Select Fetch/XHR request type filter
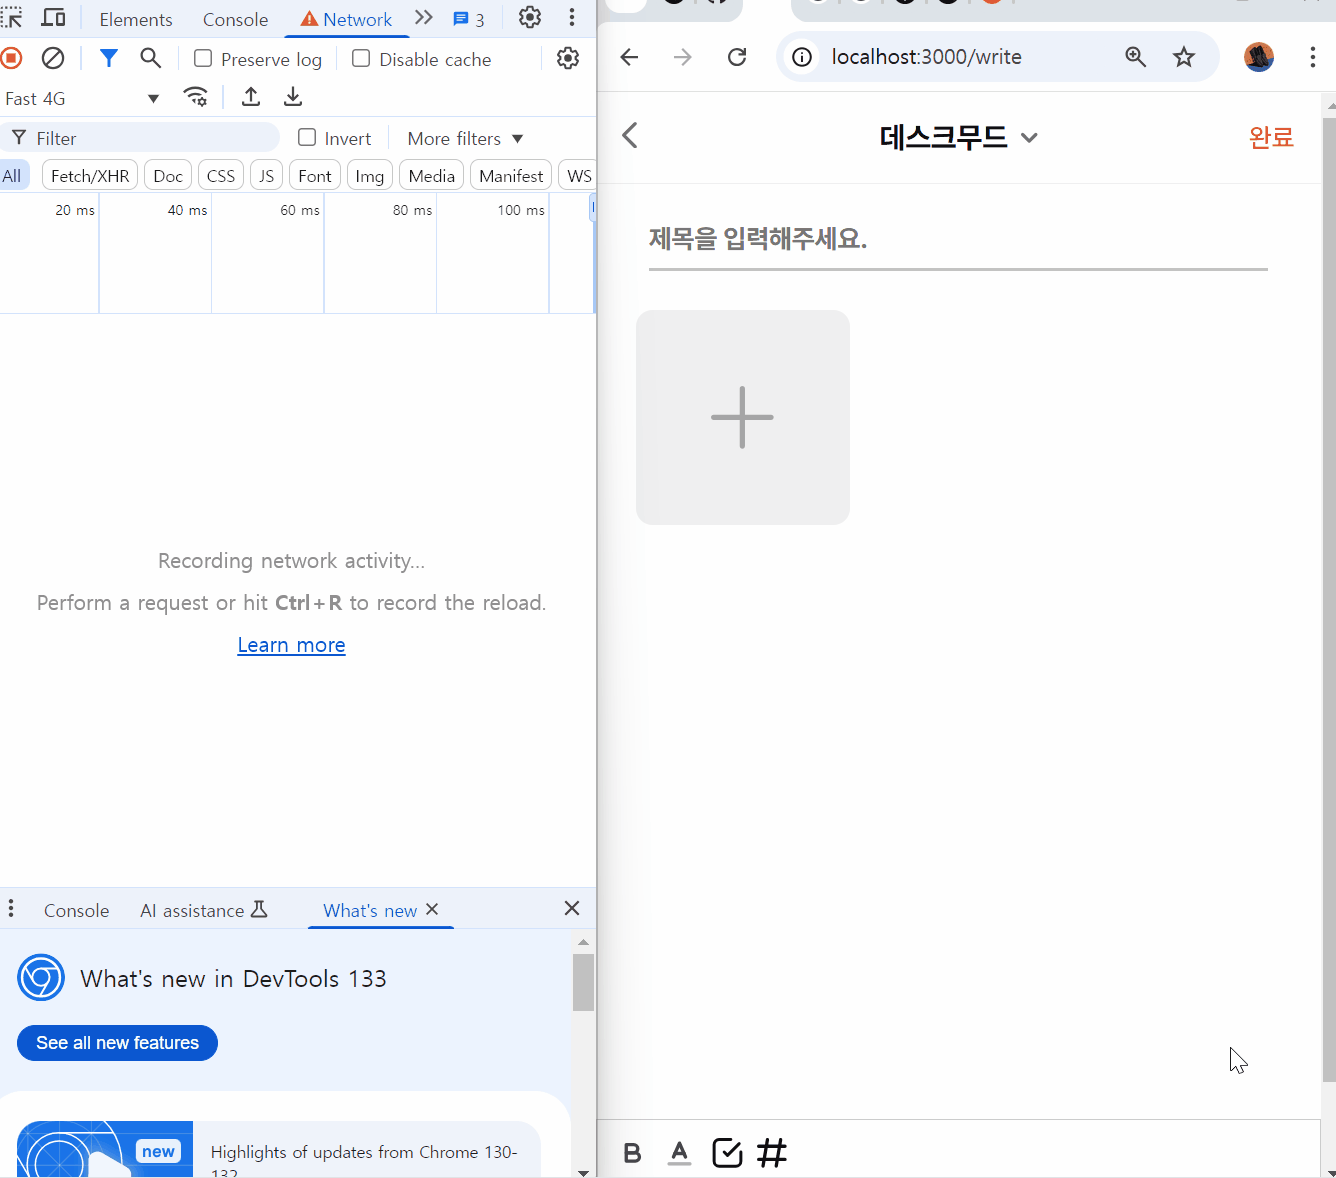The height and width of the screenshot is (1178, 1336). [x=90, y=176]
